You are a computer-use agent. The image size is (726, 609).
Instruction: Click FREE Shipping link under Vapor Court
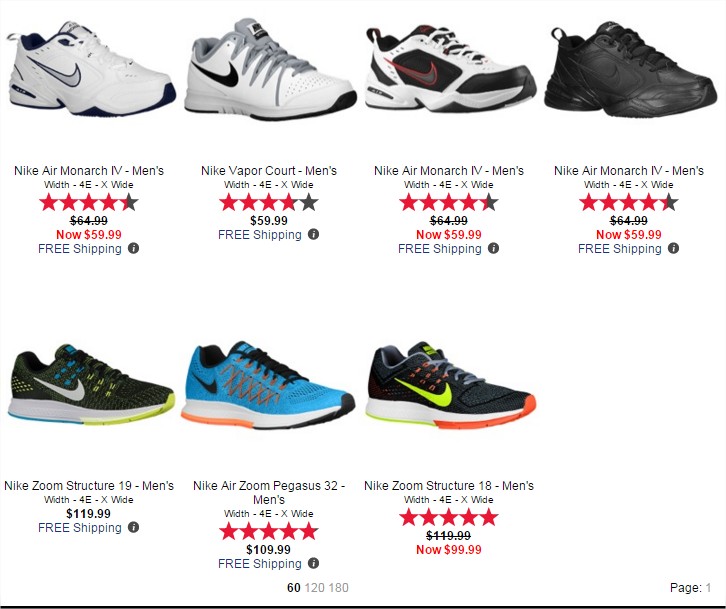(x=260, y=235)
